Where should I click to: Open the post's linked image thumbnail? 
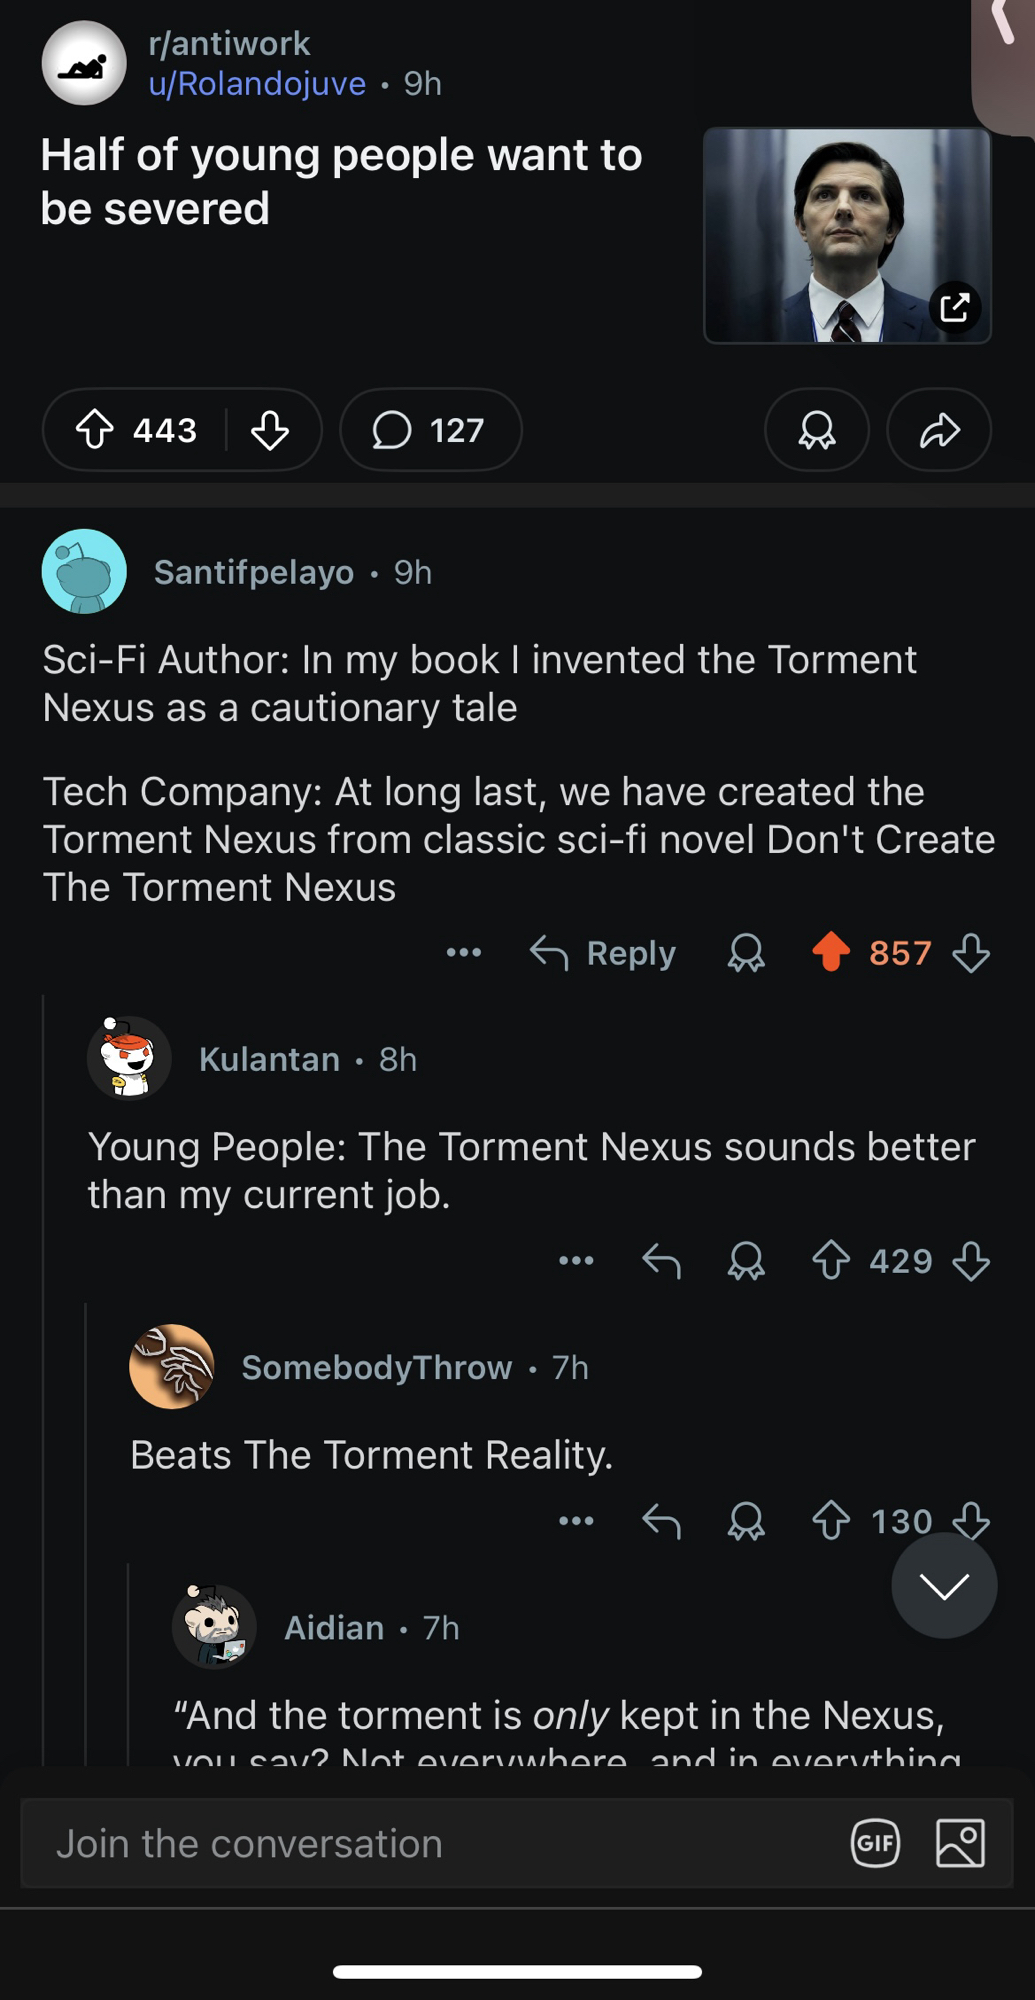click(847, 236)
